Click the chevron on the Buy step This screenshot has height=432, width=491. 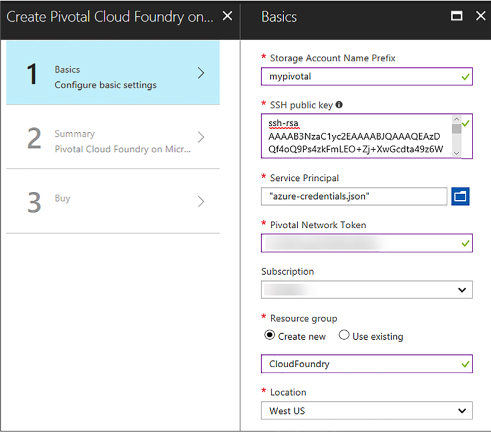201,201
